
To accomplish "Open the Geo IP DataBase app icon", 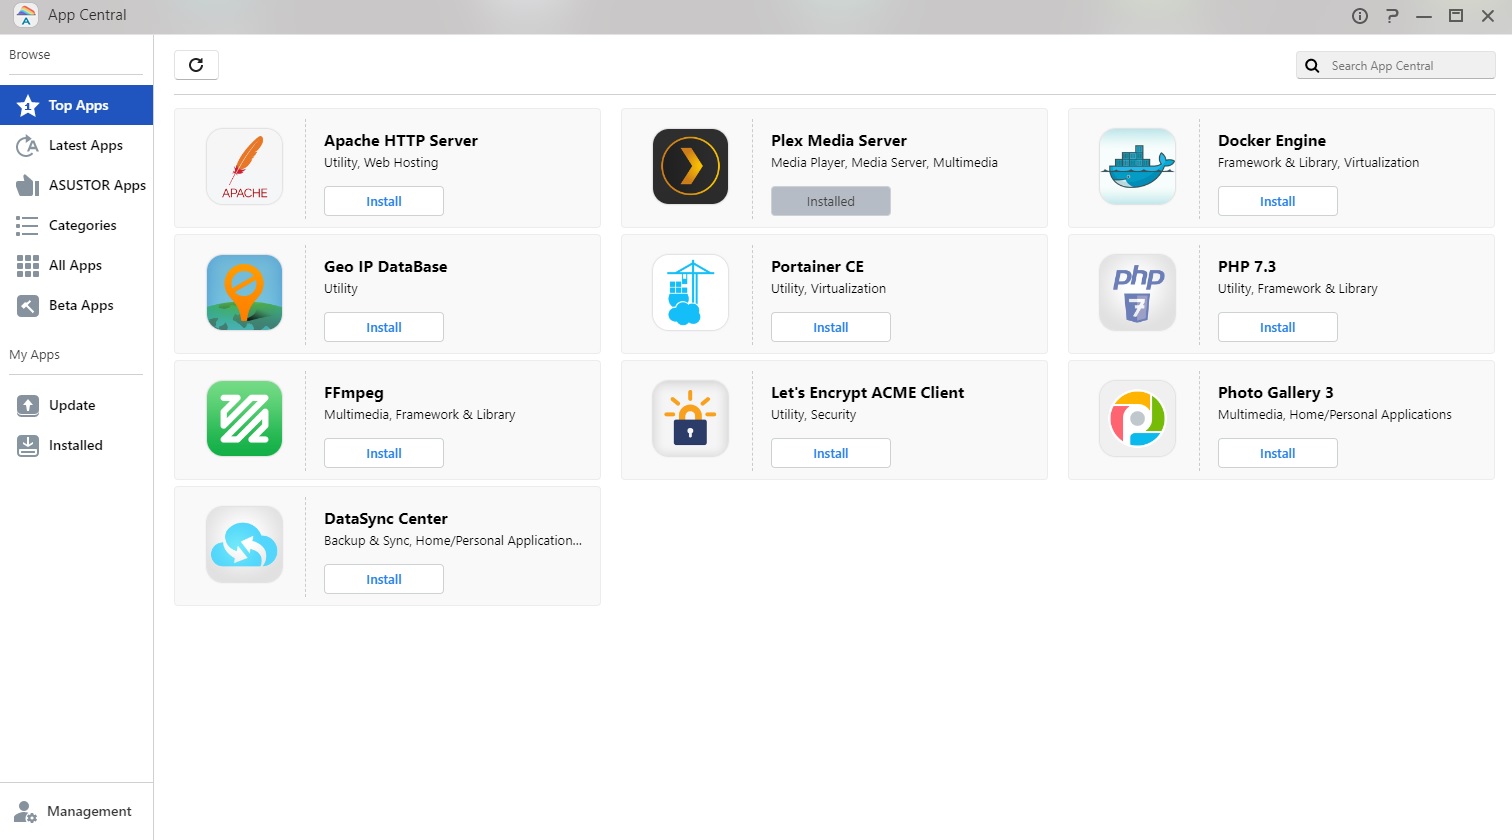I will (244, 292).
